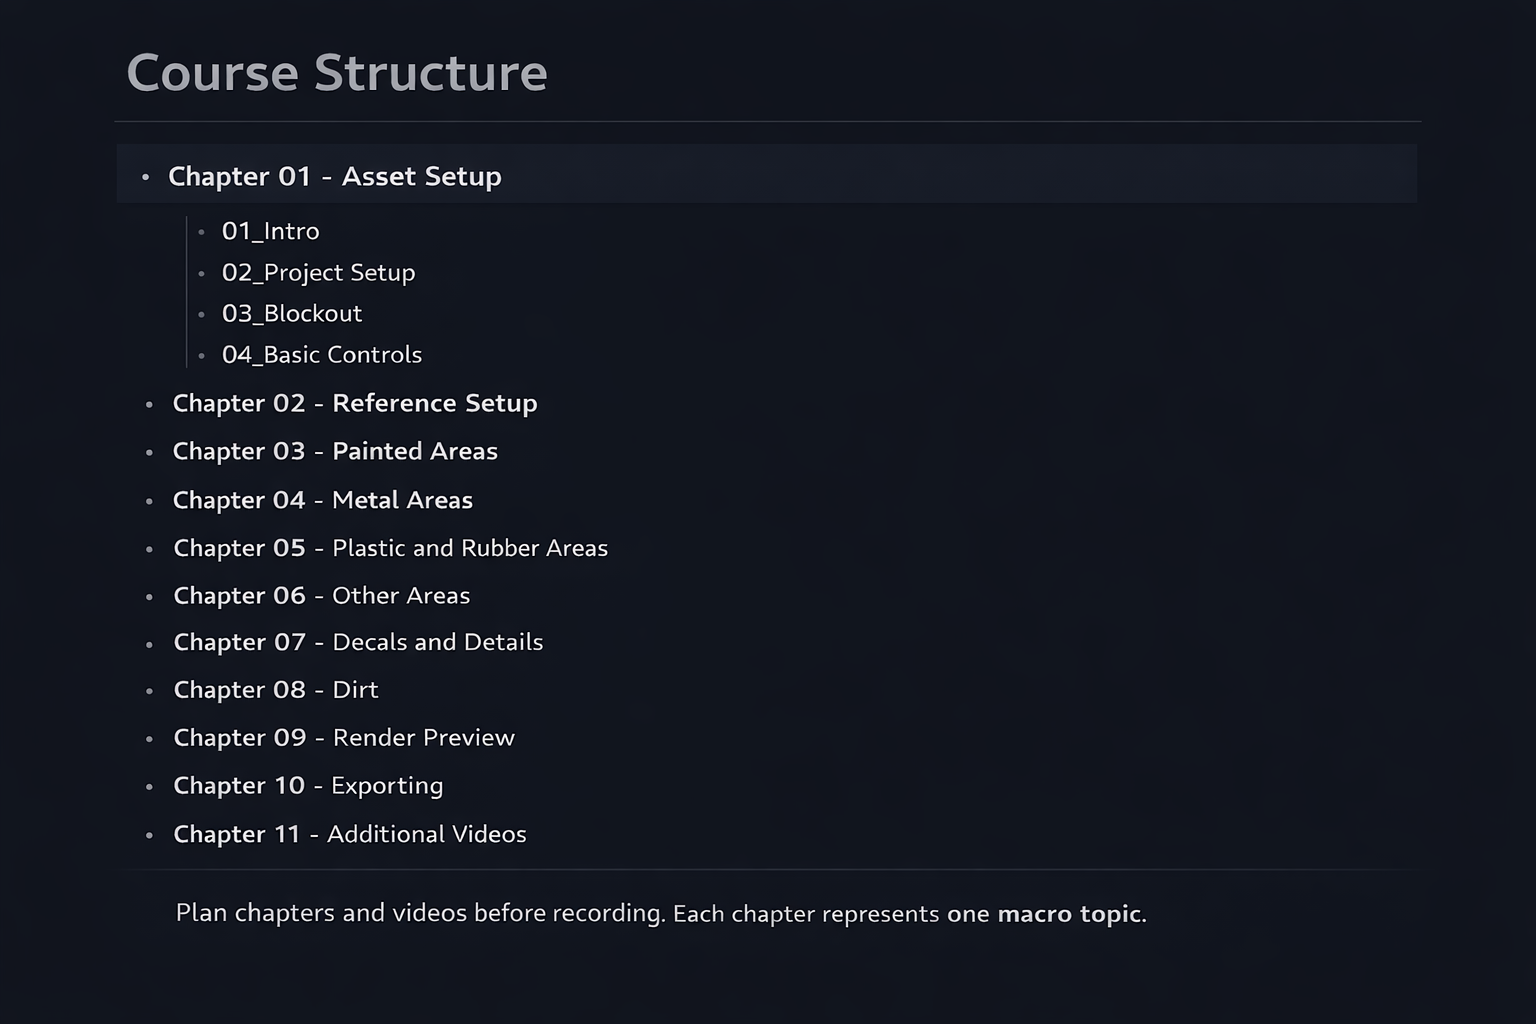Expand Chapter 04 - Metal Areas
The image size is (1536, 1024).
point(322,500)
